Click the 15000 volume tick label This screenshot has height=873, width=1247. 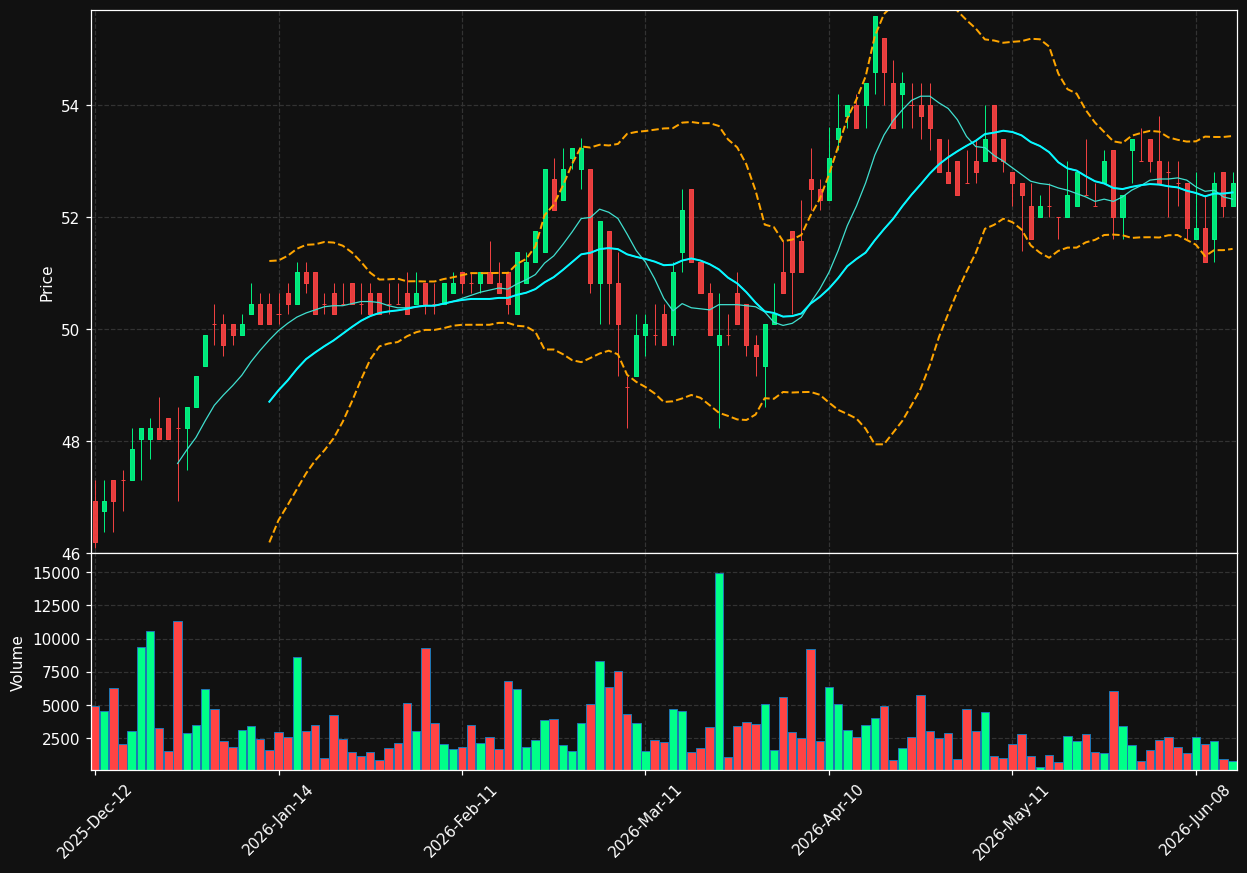(58, 573)
